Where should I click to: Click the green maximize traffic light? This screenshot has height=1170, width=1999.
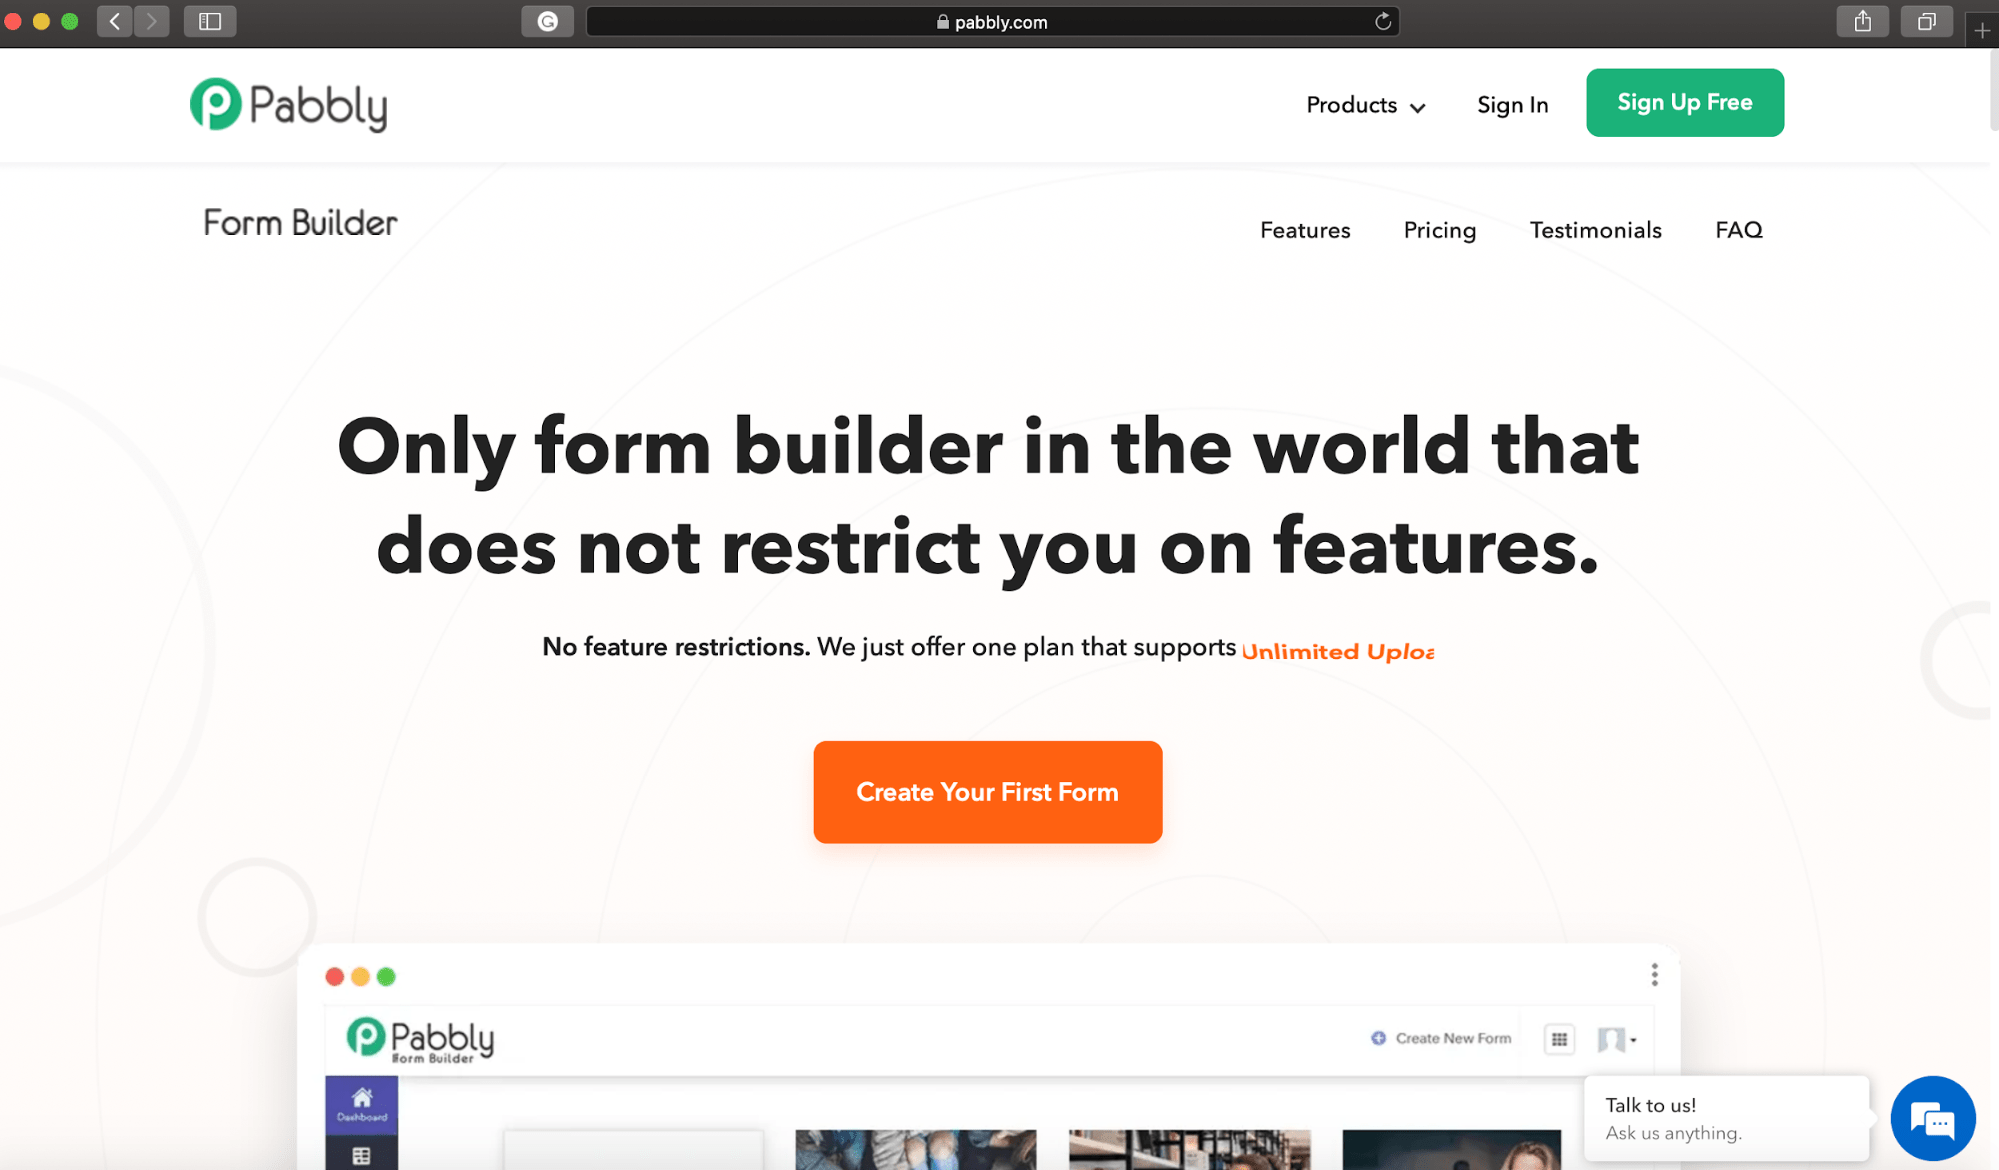pos(69,20)
